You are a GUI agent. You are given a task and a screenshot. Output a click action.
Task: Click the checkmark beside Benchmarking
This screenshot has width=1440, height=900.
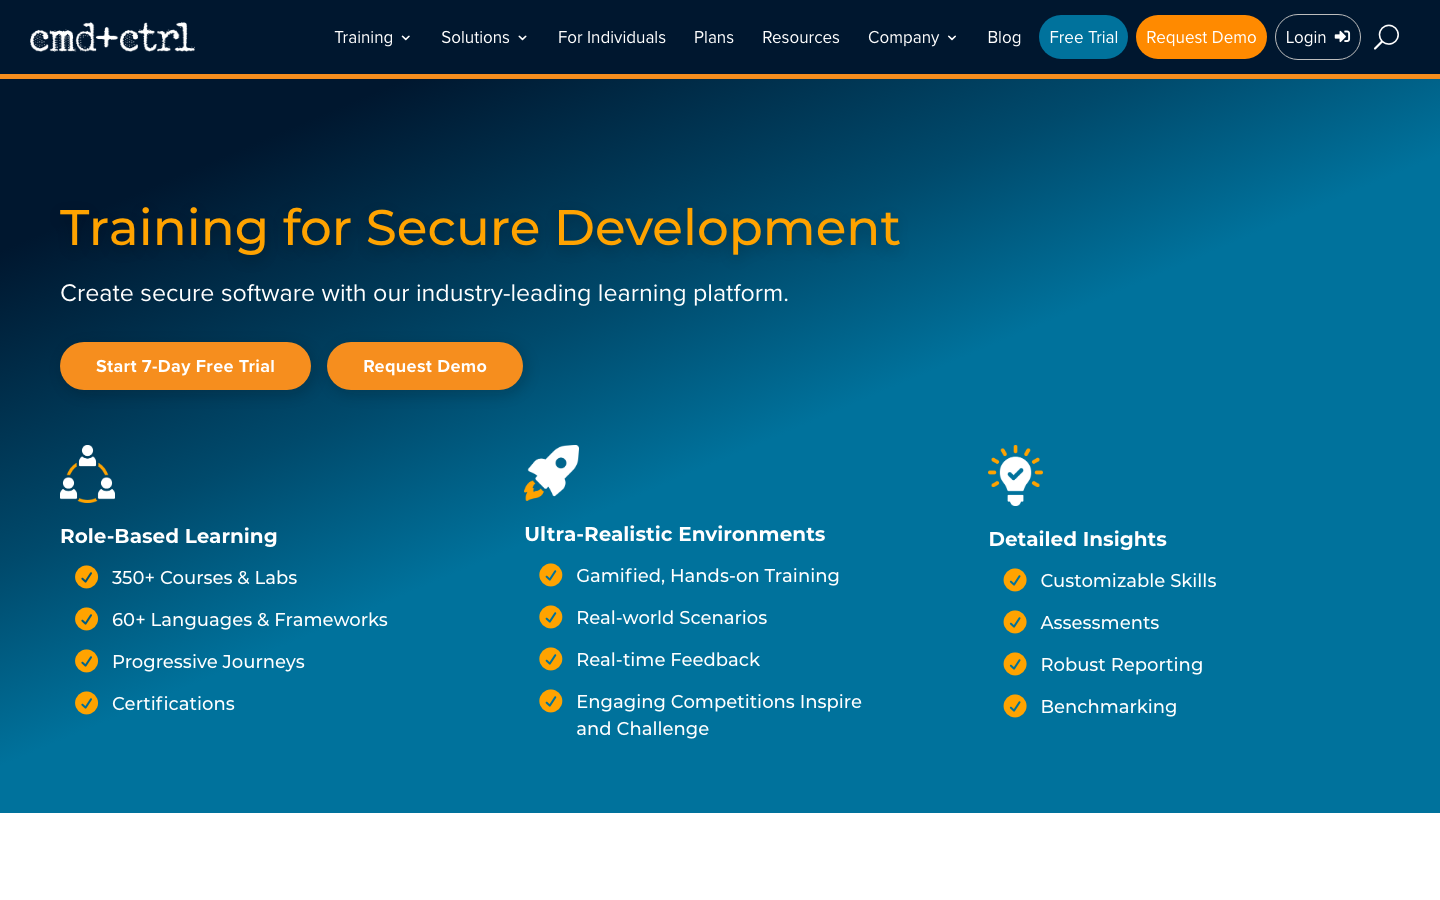click(x=1015, y=706)
